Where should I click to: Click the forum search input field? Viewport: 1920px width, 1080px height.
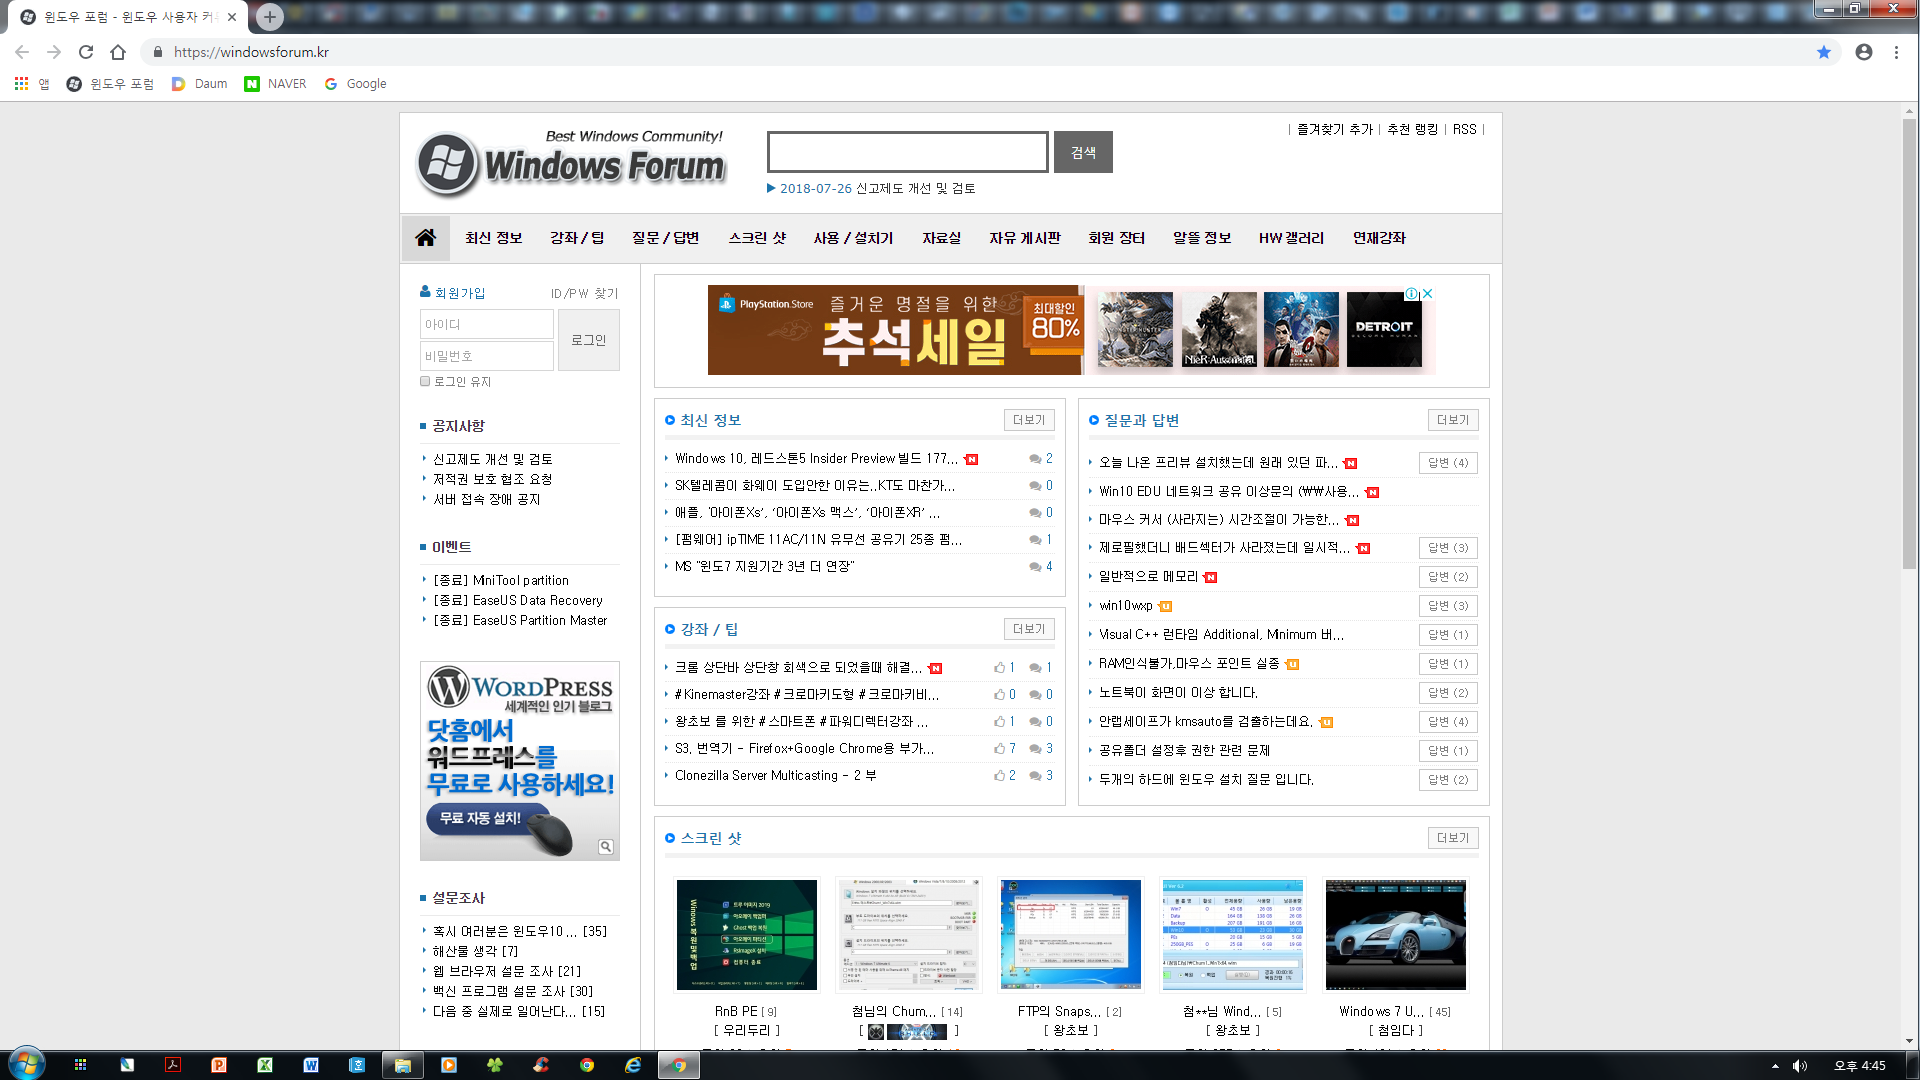(907, 152)
